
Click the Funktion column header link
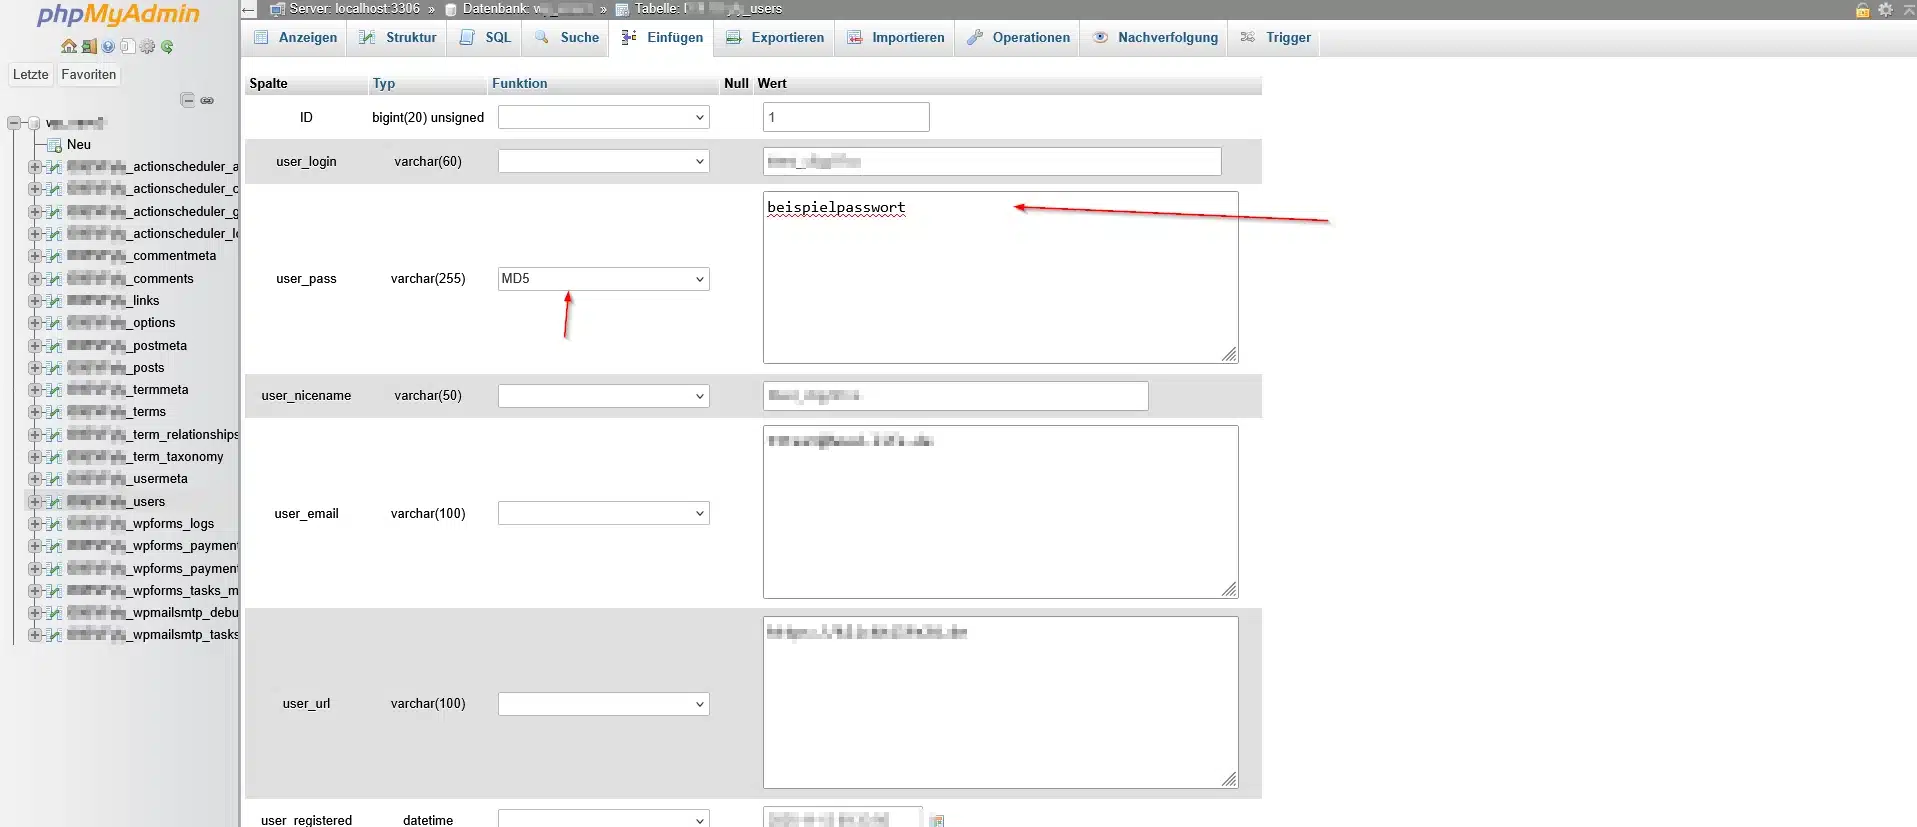point(520,84)
